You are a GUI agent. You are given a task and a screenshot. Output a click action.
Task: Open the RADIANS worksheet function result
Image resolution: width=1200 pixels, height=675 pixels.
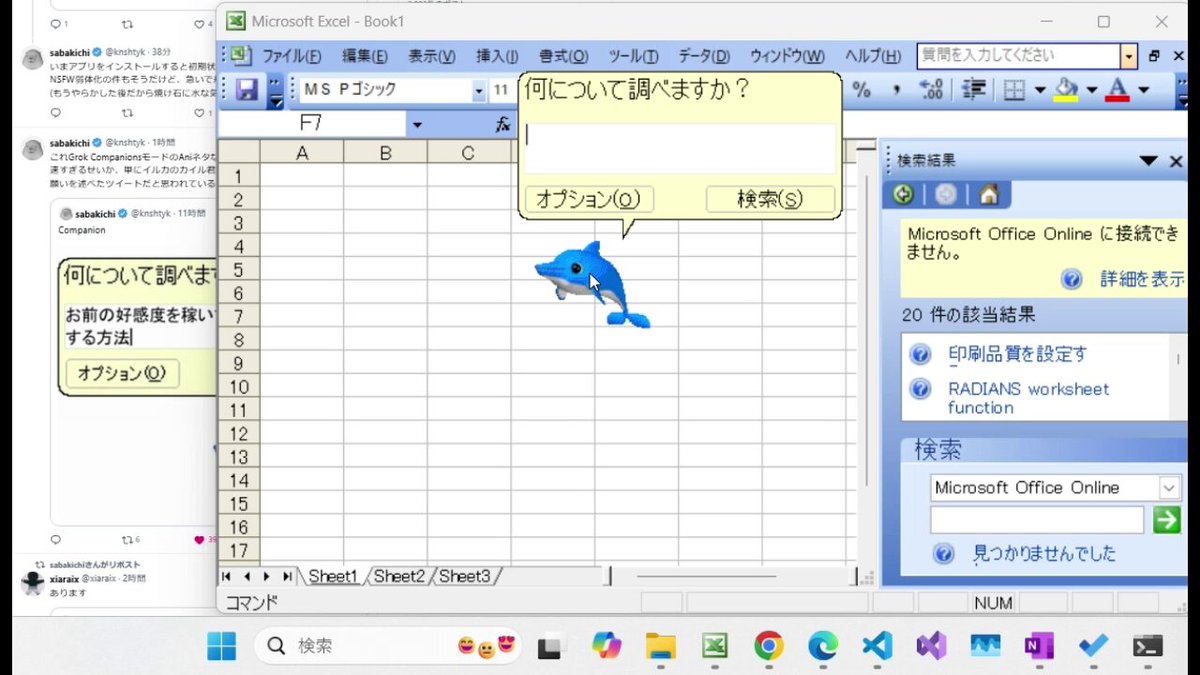[1028, 398]
